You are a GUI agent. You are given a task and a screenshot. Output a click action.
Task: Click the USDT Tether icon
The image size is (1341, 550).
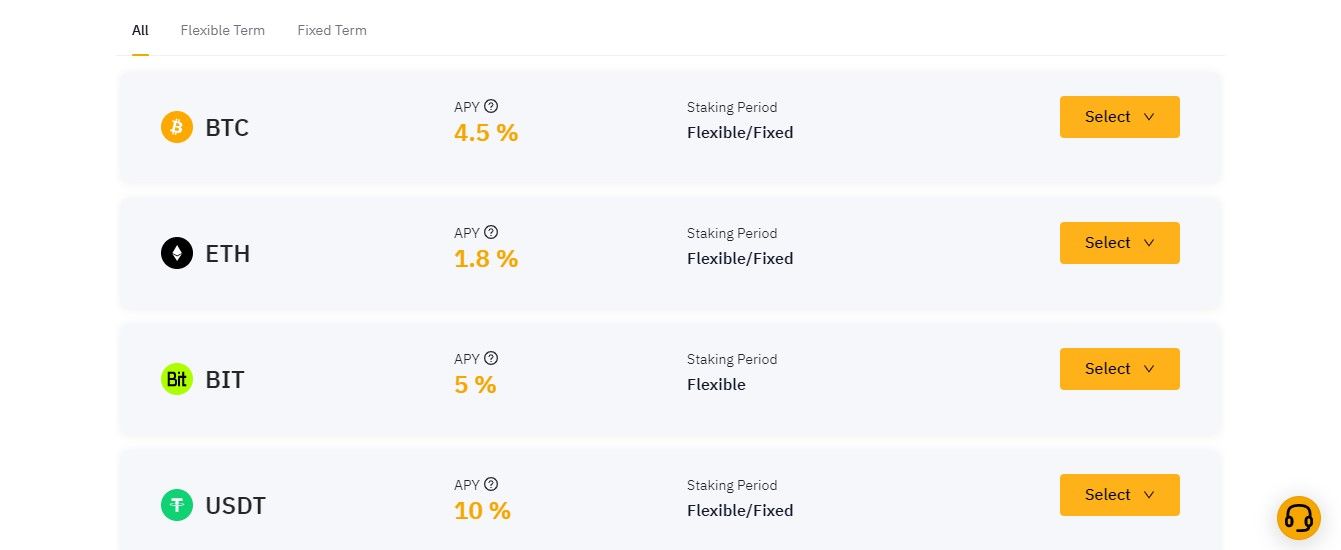[x=177, y=506]
